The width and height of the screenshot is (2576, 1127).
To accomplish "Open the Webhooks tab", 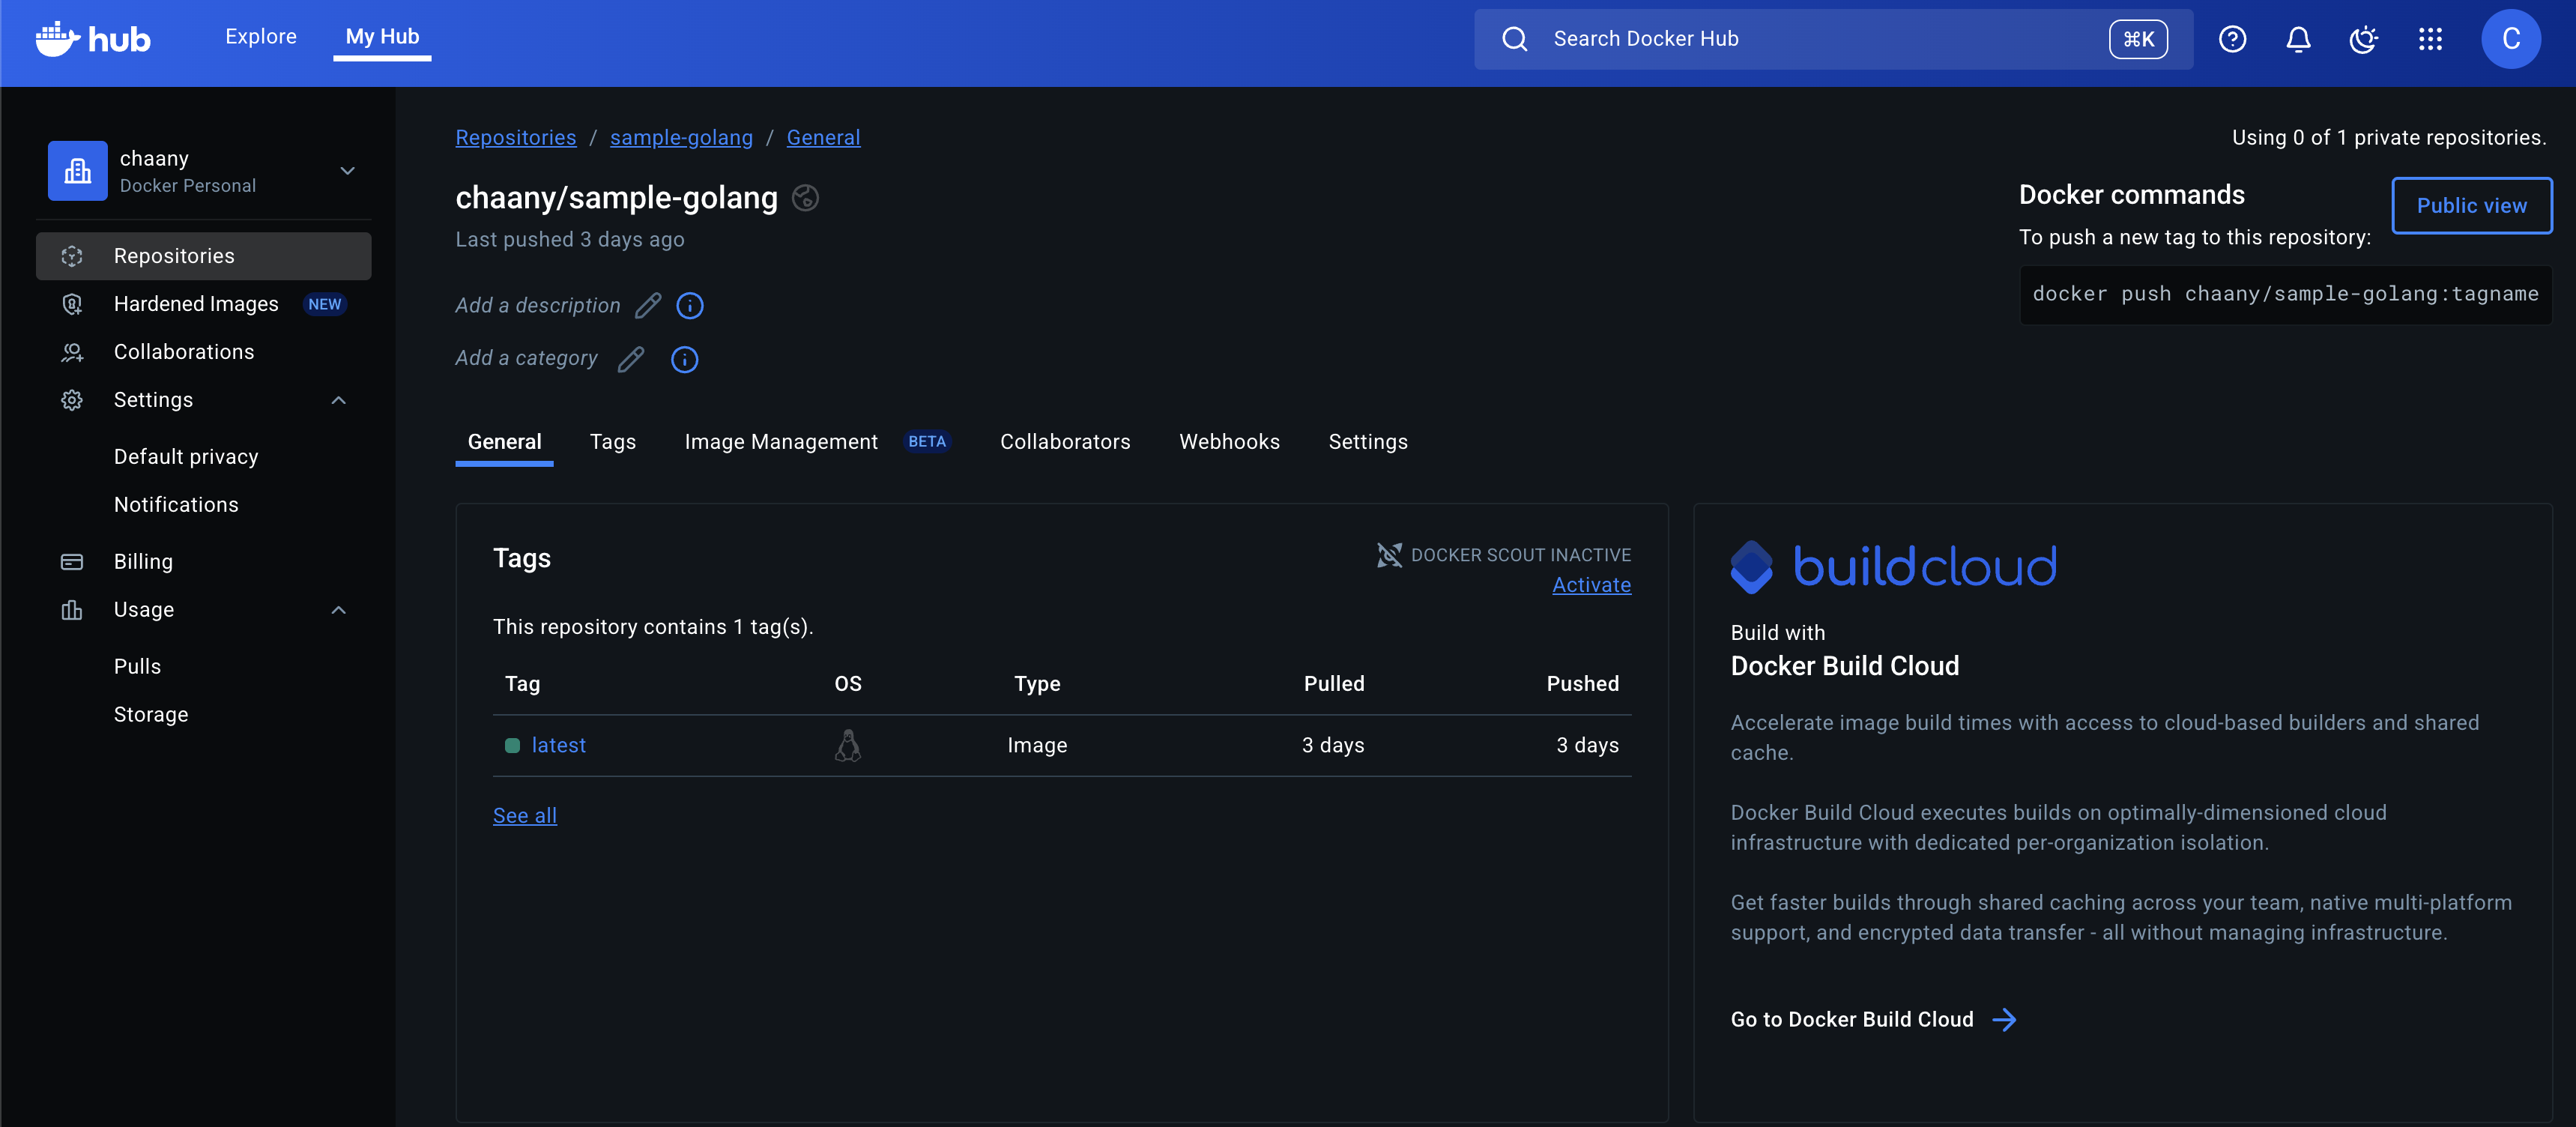I will [x=1229, y=442].
